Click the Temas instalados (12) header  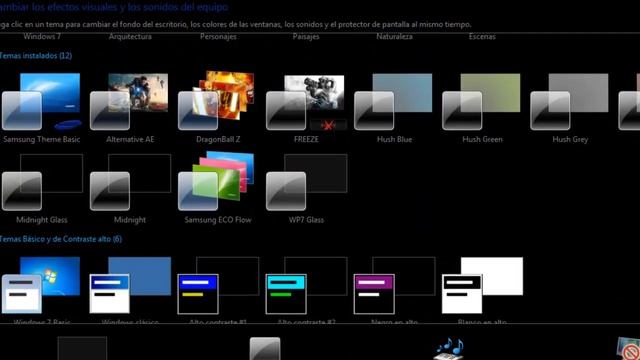click(36, 56)
